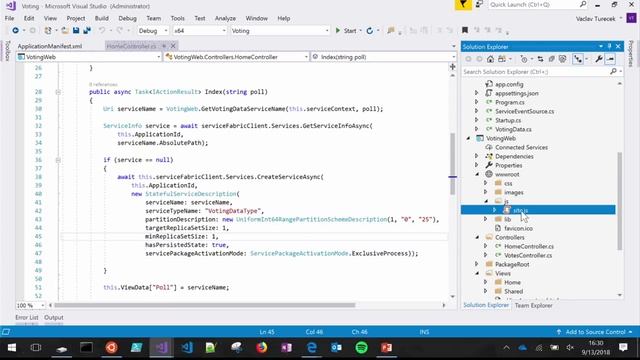This screenshot has height=360, width=640.
Task: Open Spotify from the taskbar
Action: point(362,347)
